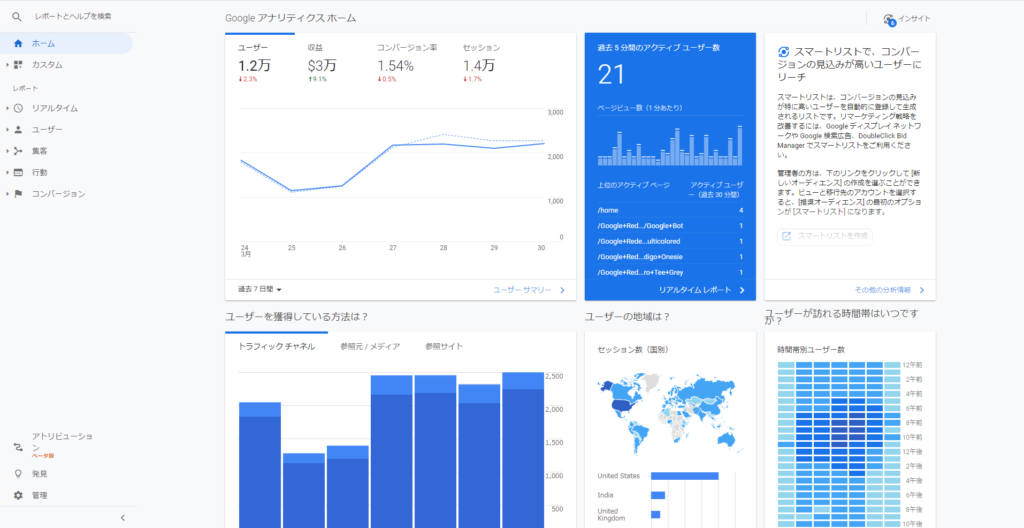Open the インサイト panel

point(907,20)
